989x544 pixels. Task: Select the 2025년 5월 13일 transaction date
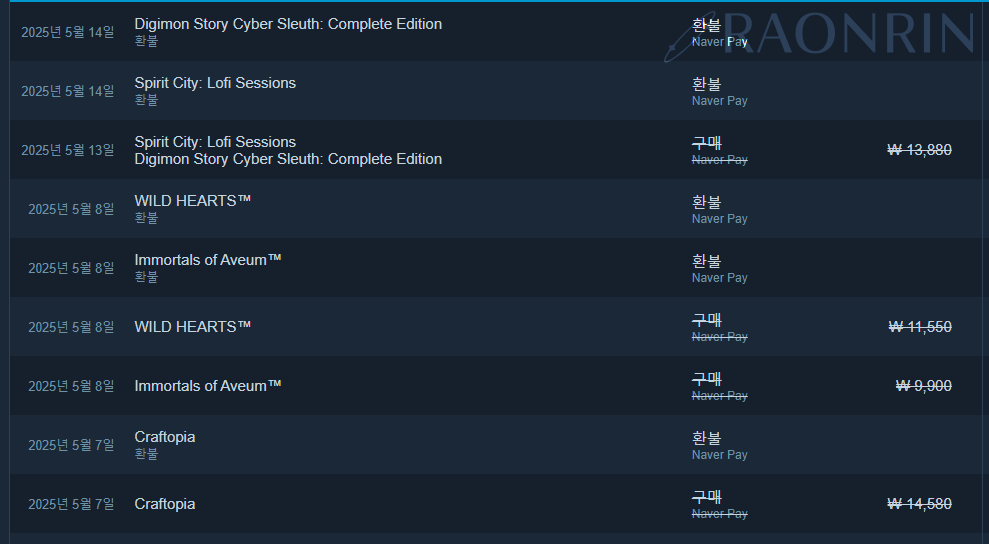68,150
